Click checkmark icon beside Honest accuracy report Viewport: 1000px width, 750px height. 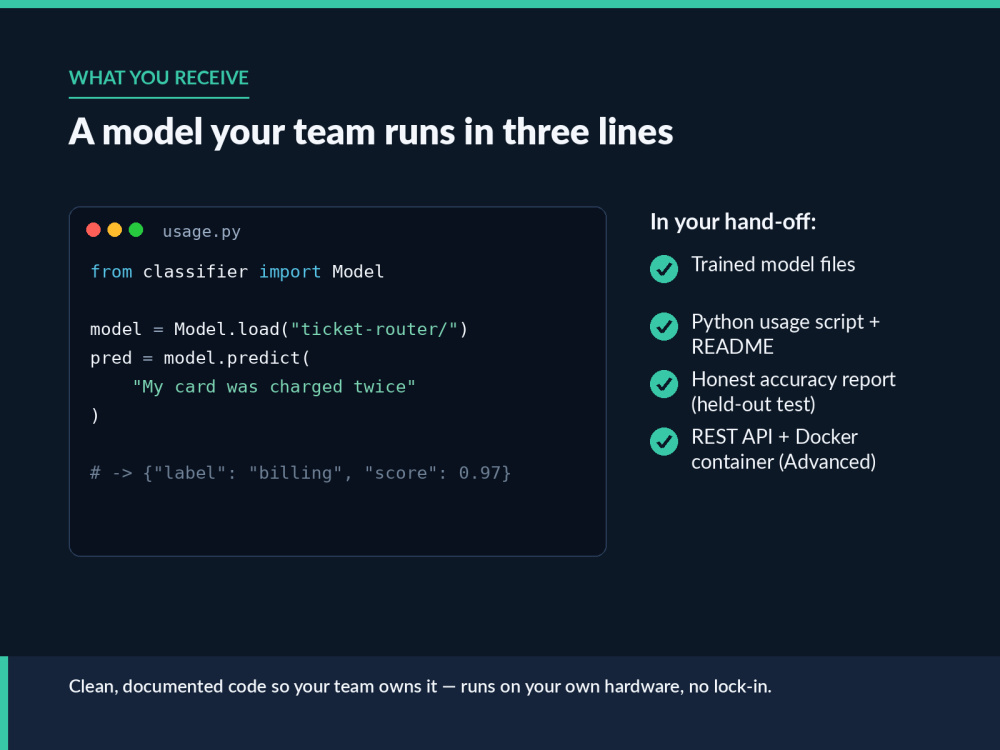(664, 384)
